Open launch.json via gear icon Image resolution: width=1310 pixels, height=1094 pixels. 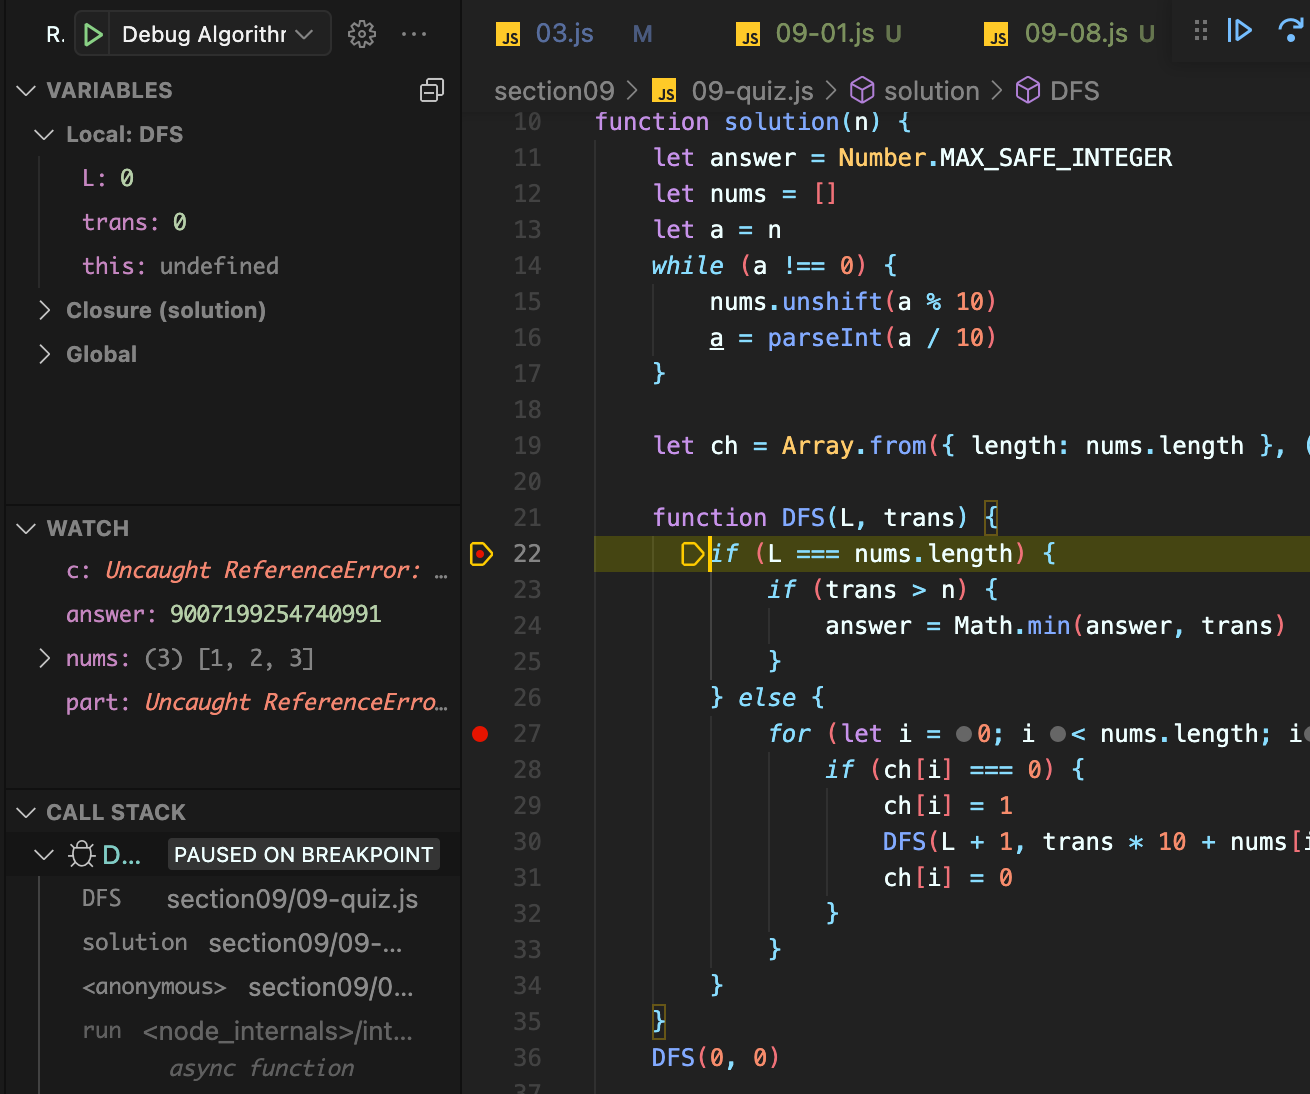[x=362, y=35]
